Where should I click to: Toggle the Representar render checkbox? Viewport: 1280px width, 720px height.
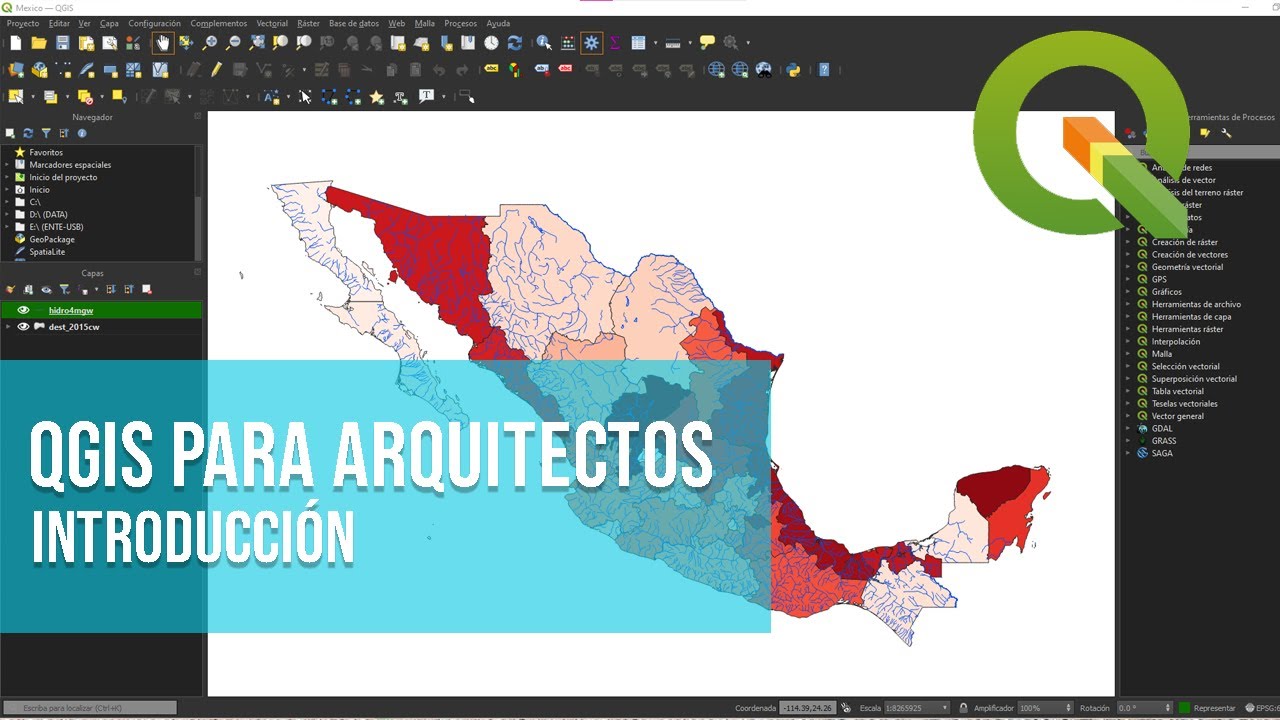(x=1185, y=708)
